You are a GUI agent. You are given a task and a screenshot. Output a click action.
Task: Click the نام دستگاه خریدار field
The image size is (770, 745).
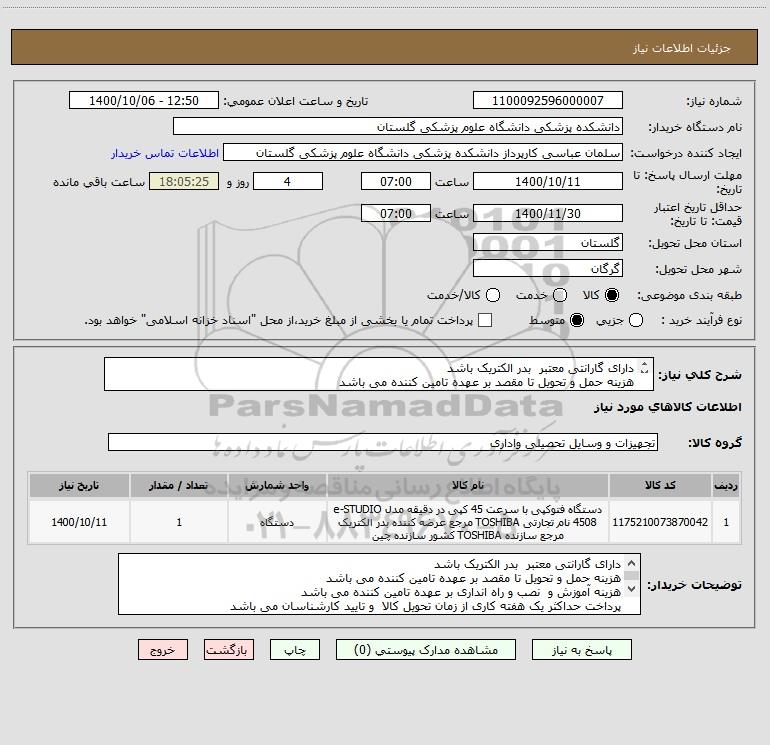[x=398, y=127]
